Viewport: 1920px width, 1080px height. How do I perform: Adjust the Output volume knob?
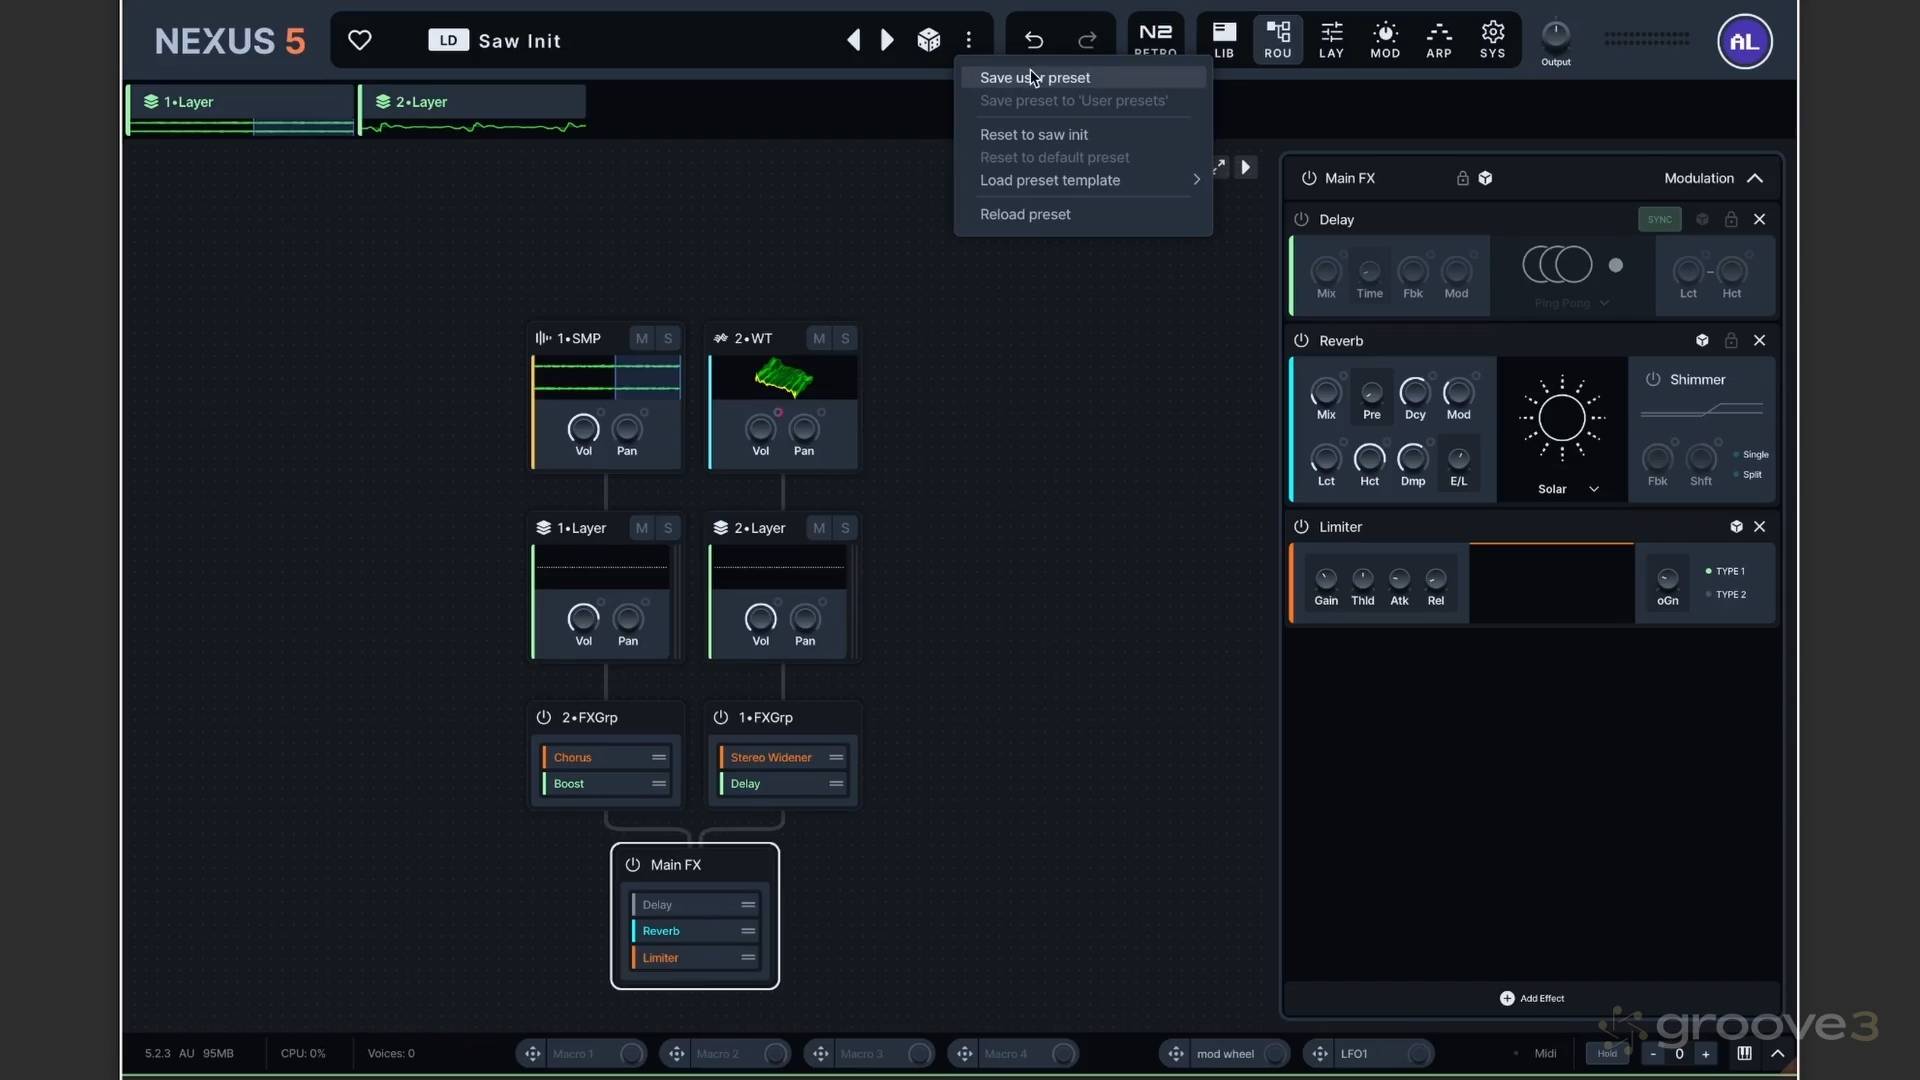coord(1556,36)
